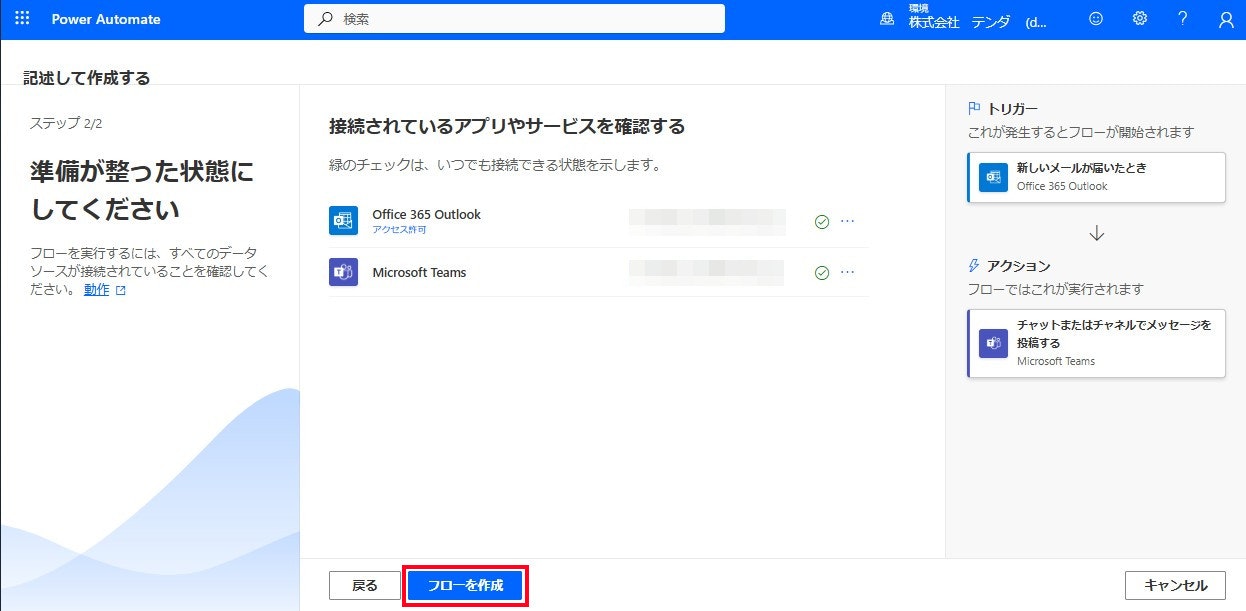This screenshot has height=611, width=1246.
Task: Click the キャンセル button
Action: tap(1175, 586)
